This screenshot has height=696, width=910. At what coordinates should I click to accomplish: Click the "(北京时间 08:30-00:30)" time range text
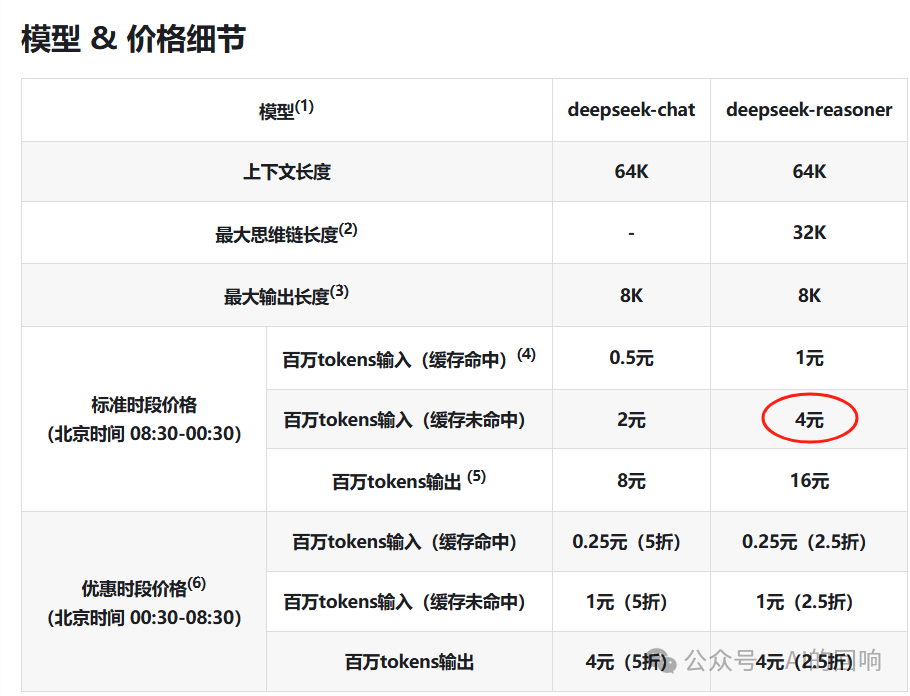(144, 434)
